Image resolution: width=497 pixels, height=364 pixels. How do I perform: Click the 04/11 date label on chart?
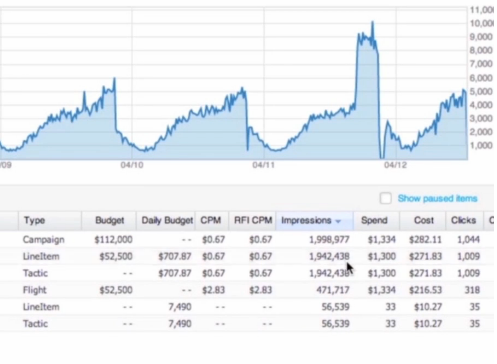(x=264, y=165)
